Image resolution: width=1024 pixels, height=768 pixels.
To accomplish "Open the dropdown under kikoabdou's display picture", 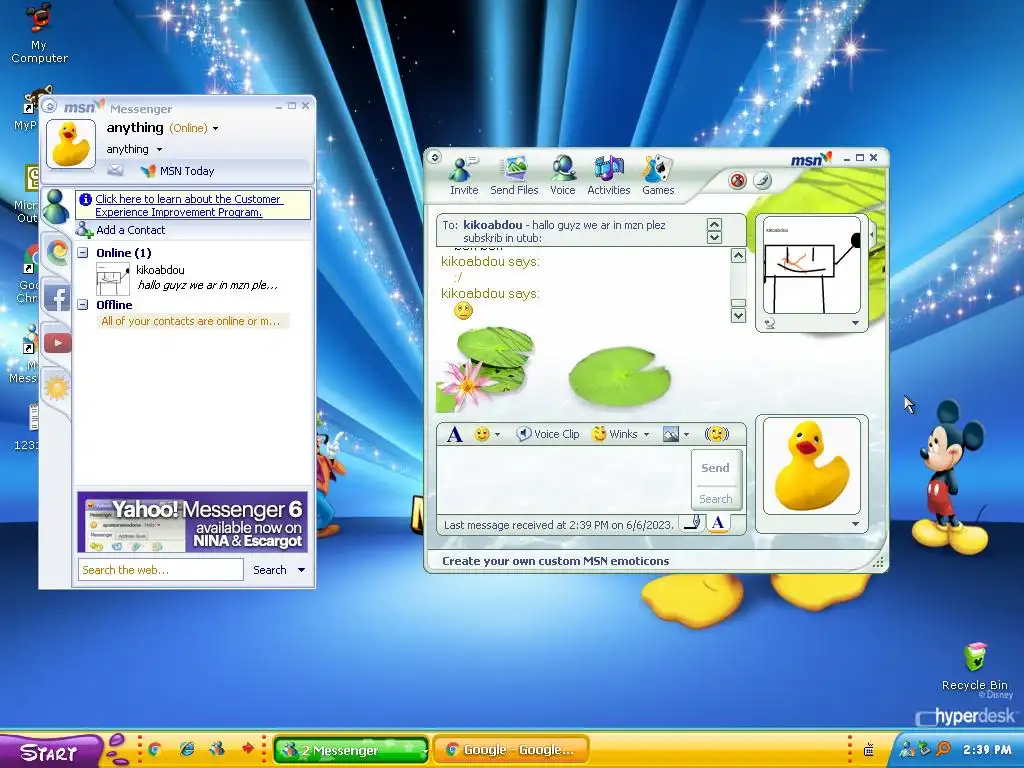I will click(x=856, y=323).
